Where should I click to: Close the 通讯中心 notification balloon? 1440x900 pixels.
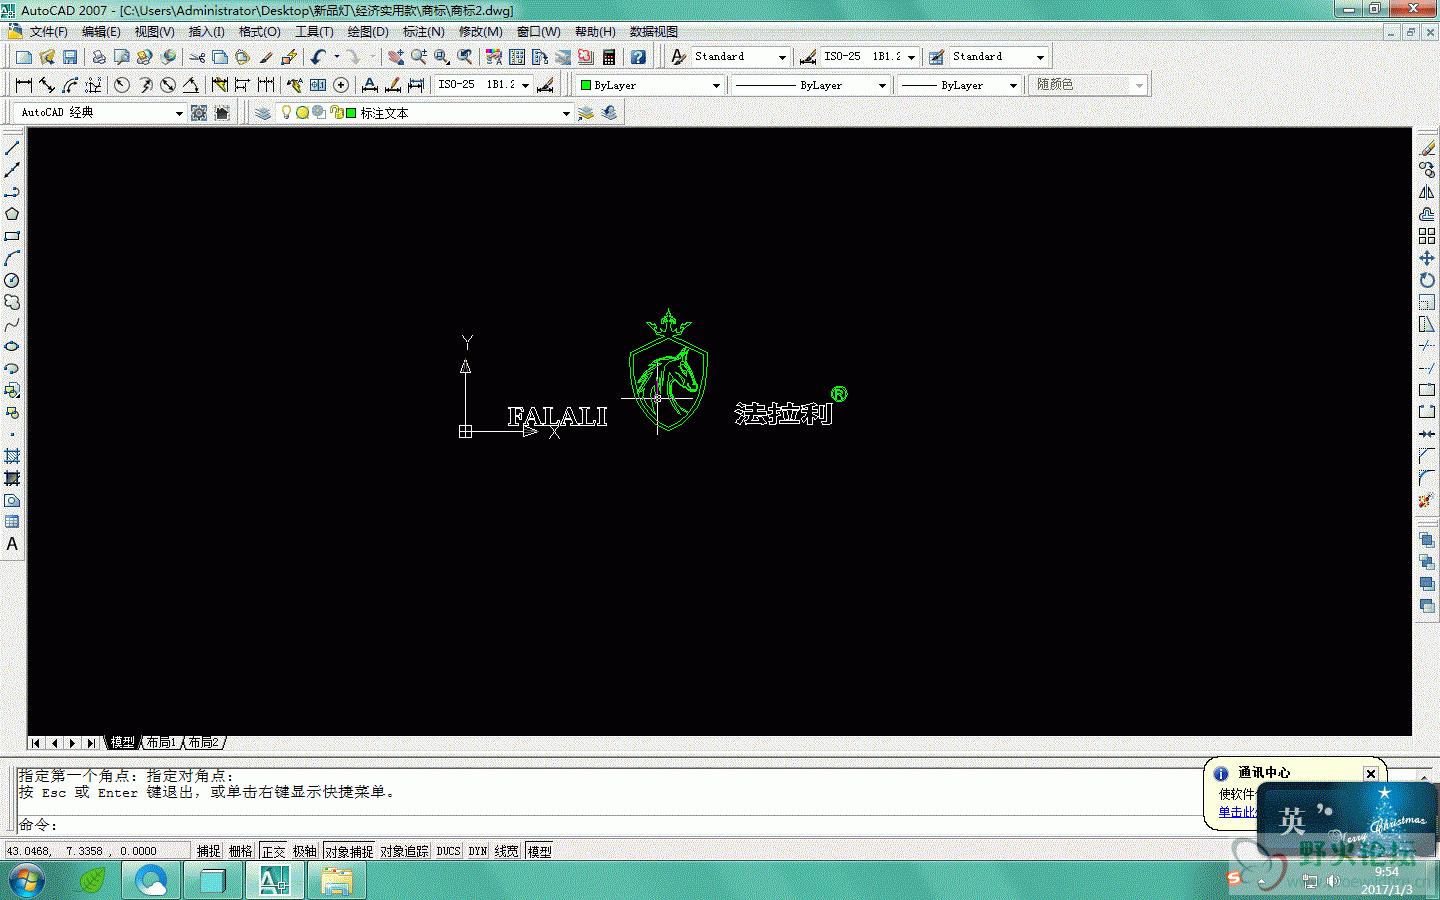coord(1371,773)
